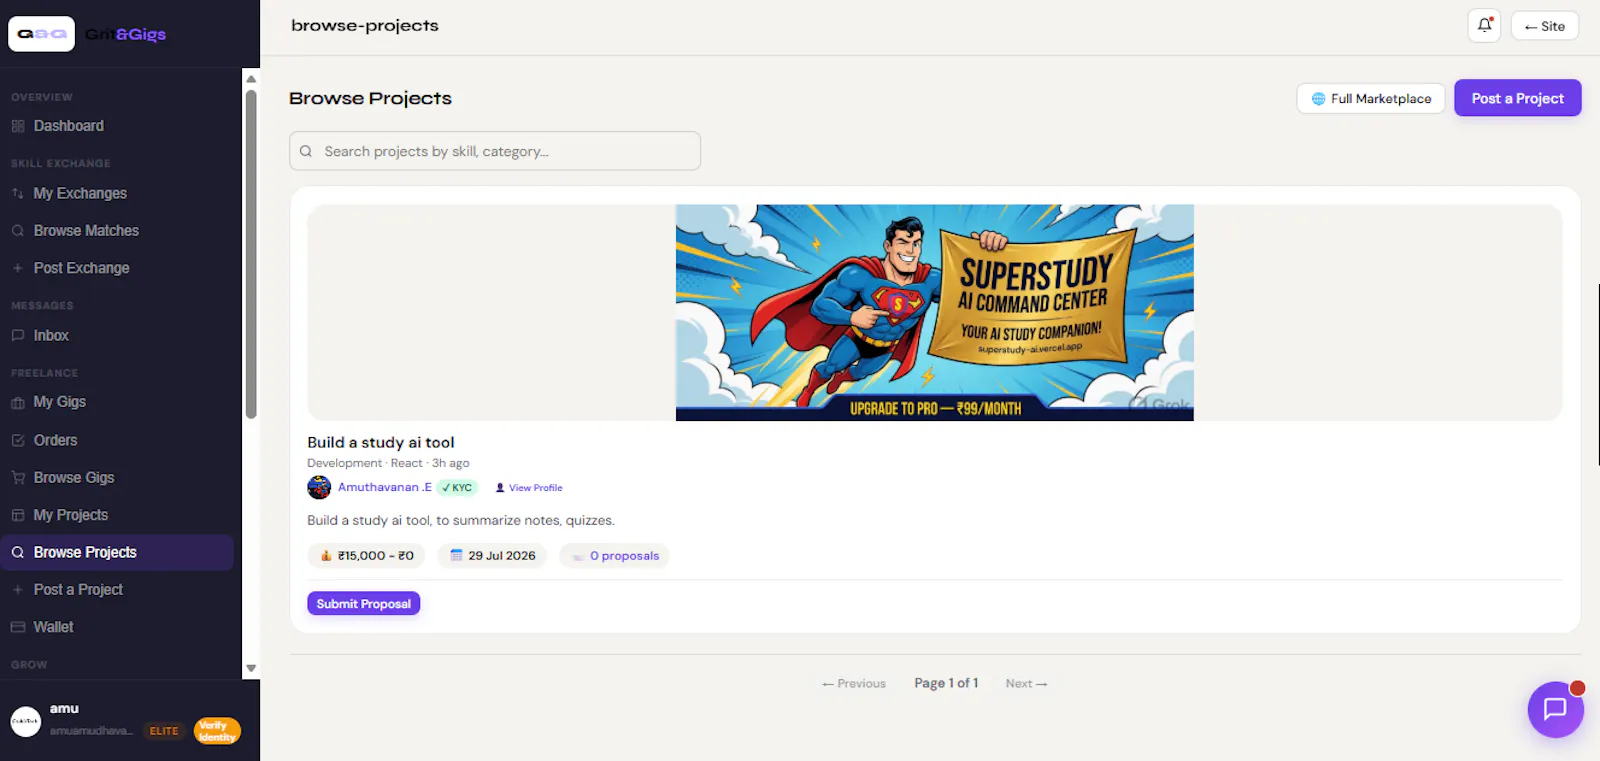
Task: Click the My Gigs briefcase icon
Action: click(18, 402)
